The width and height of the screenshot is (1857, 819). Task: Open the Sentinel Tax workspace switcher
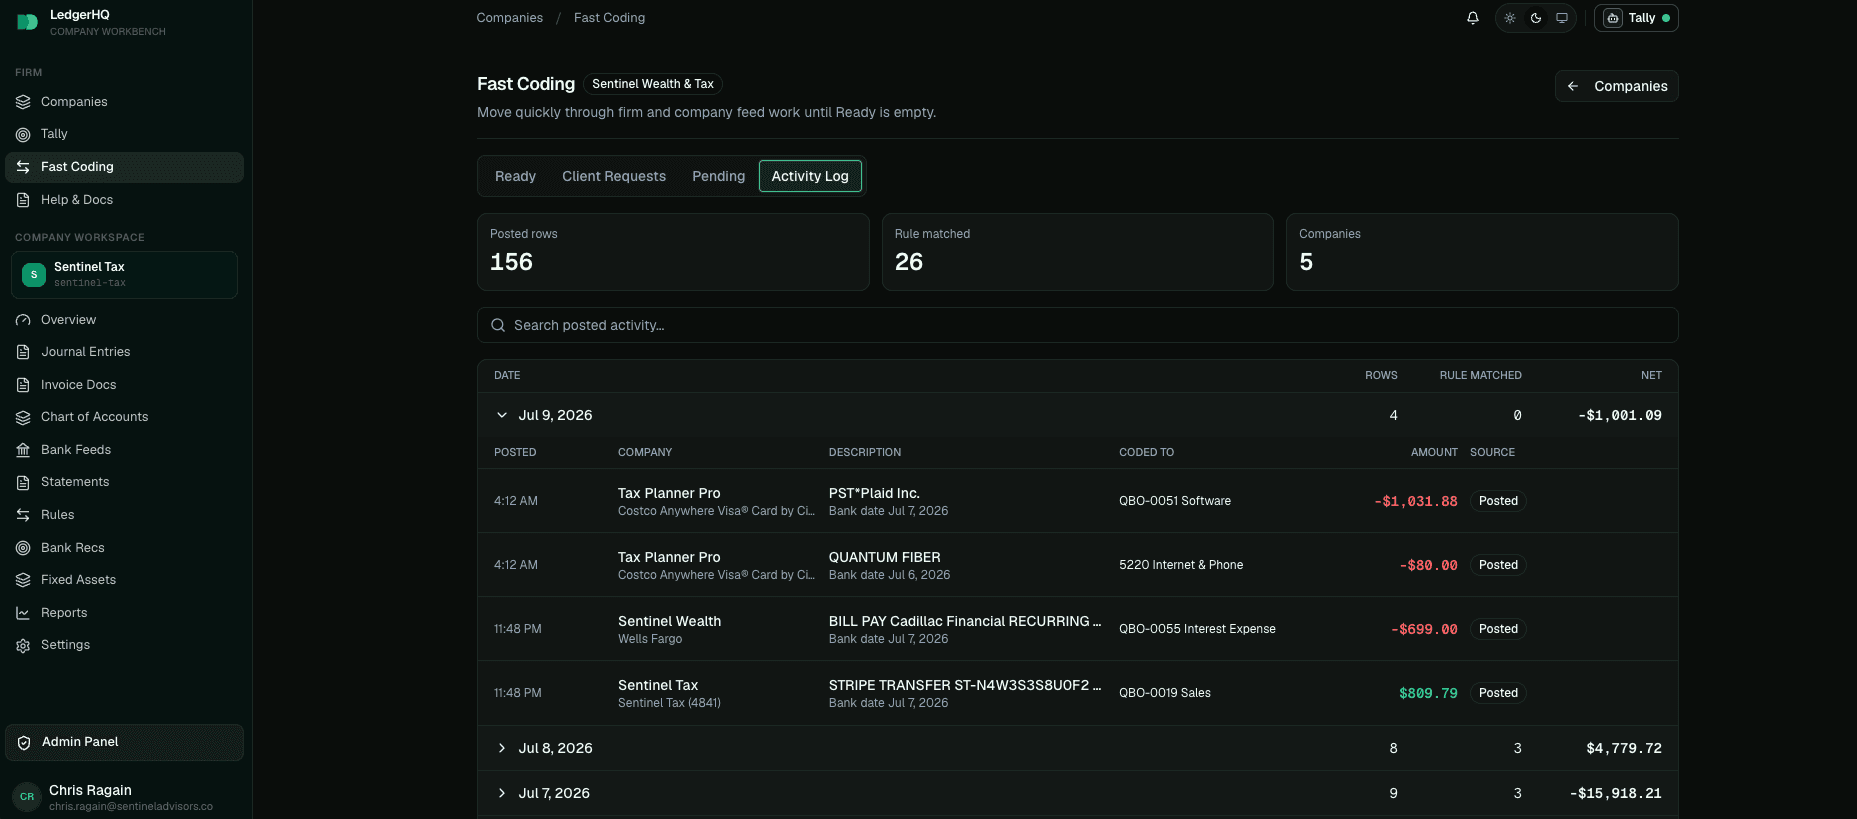(124, 275)
